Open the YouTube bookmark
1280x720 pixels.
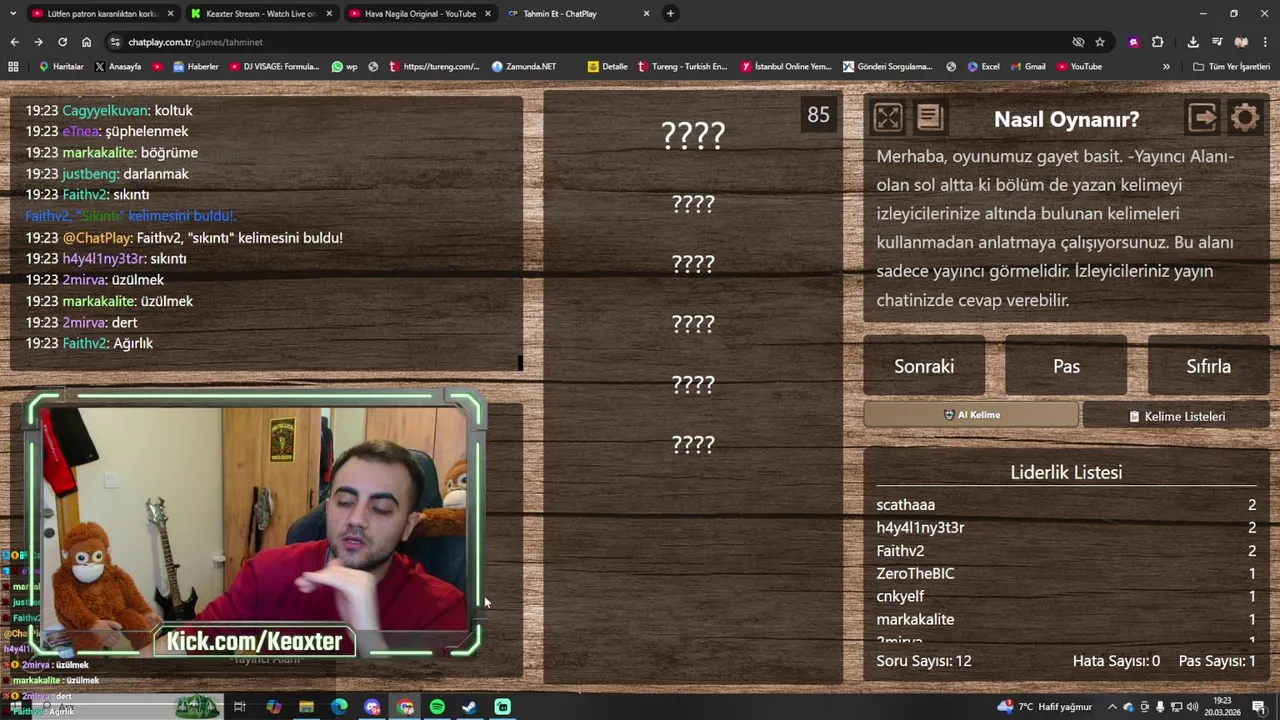point(1079,67)
